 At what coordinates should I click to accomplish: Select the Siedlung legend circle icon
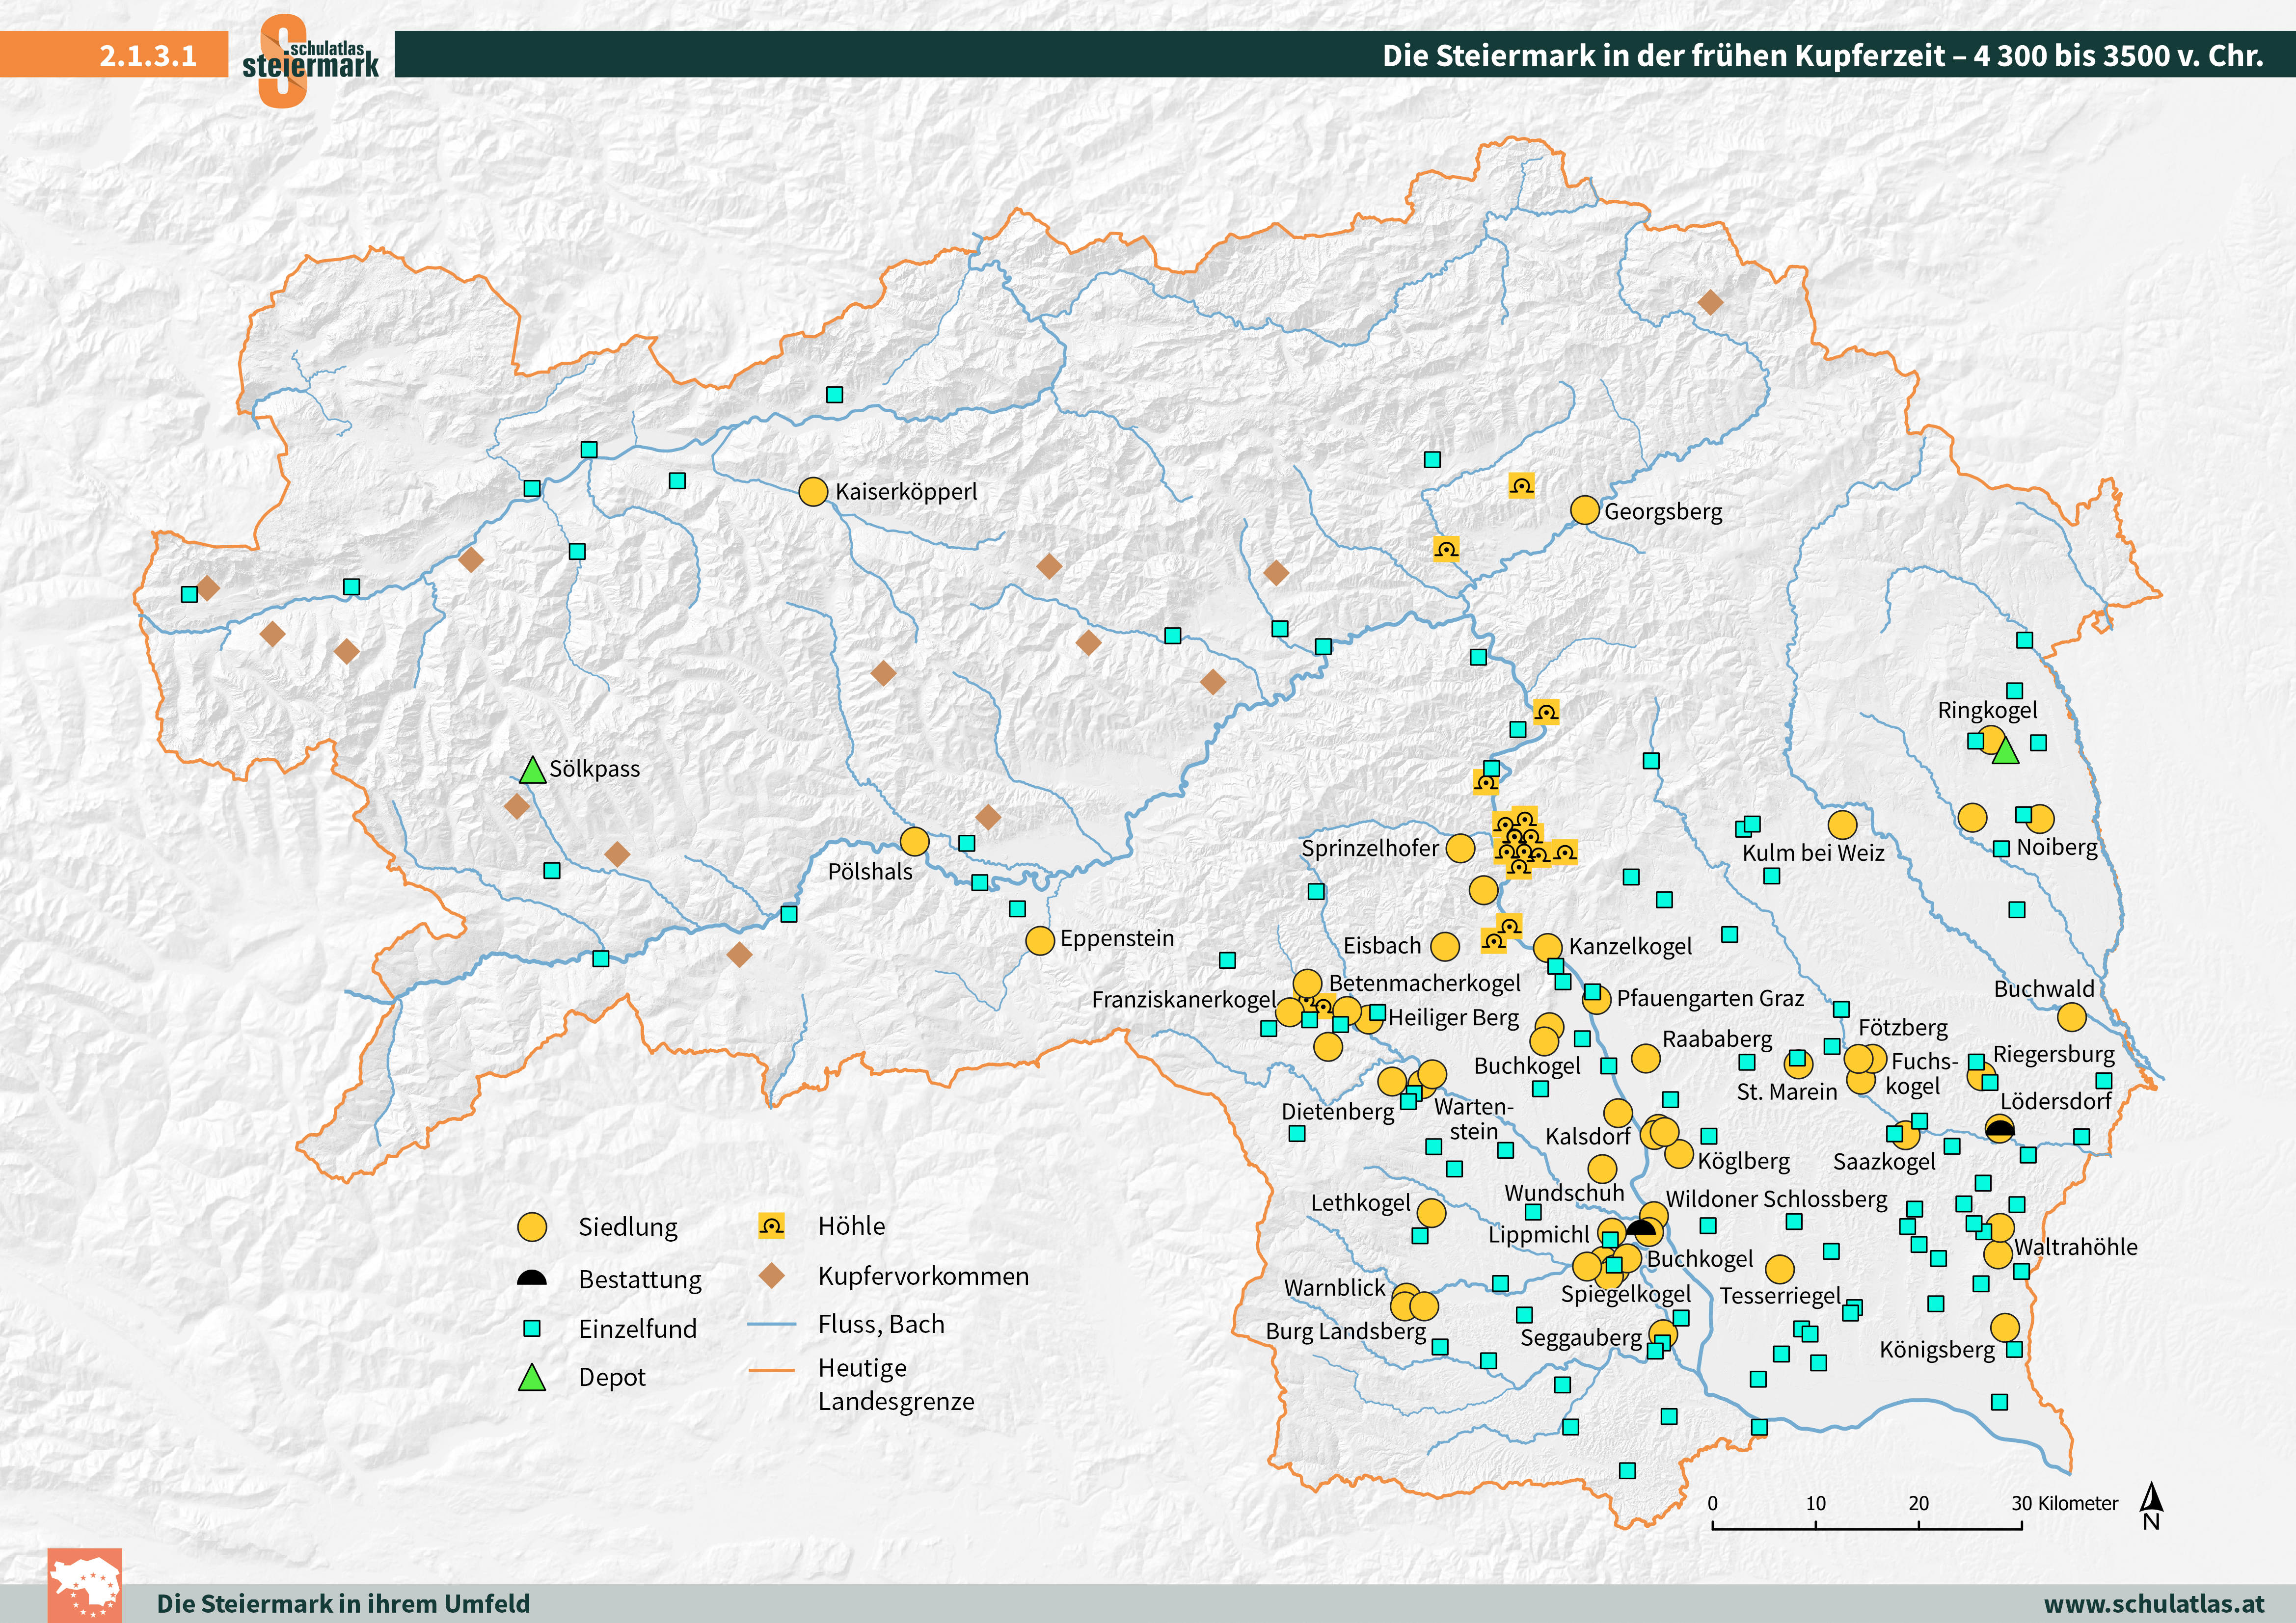pos(532,1227)
